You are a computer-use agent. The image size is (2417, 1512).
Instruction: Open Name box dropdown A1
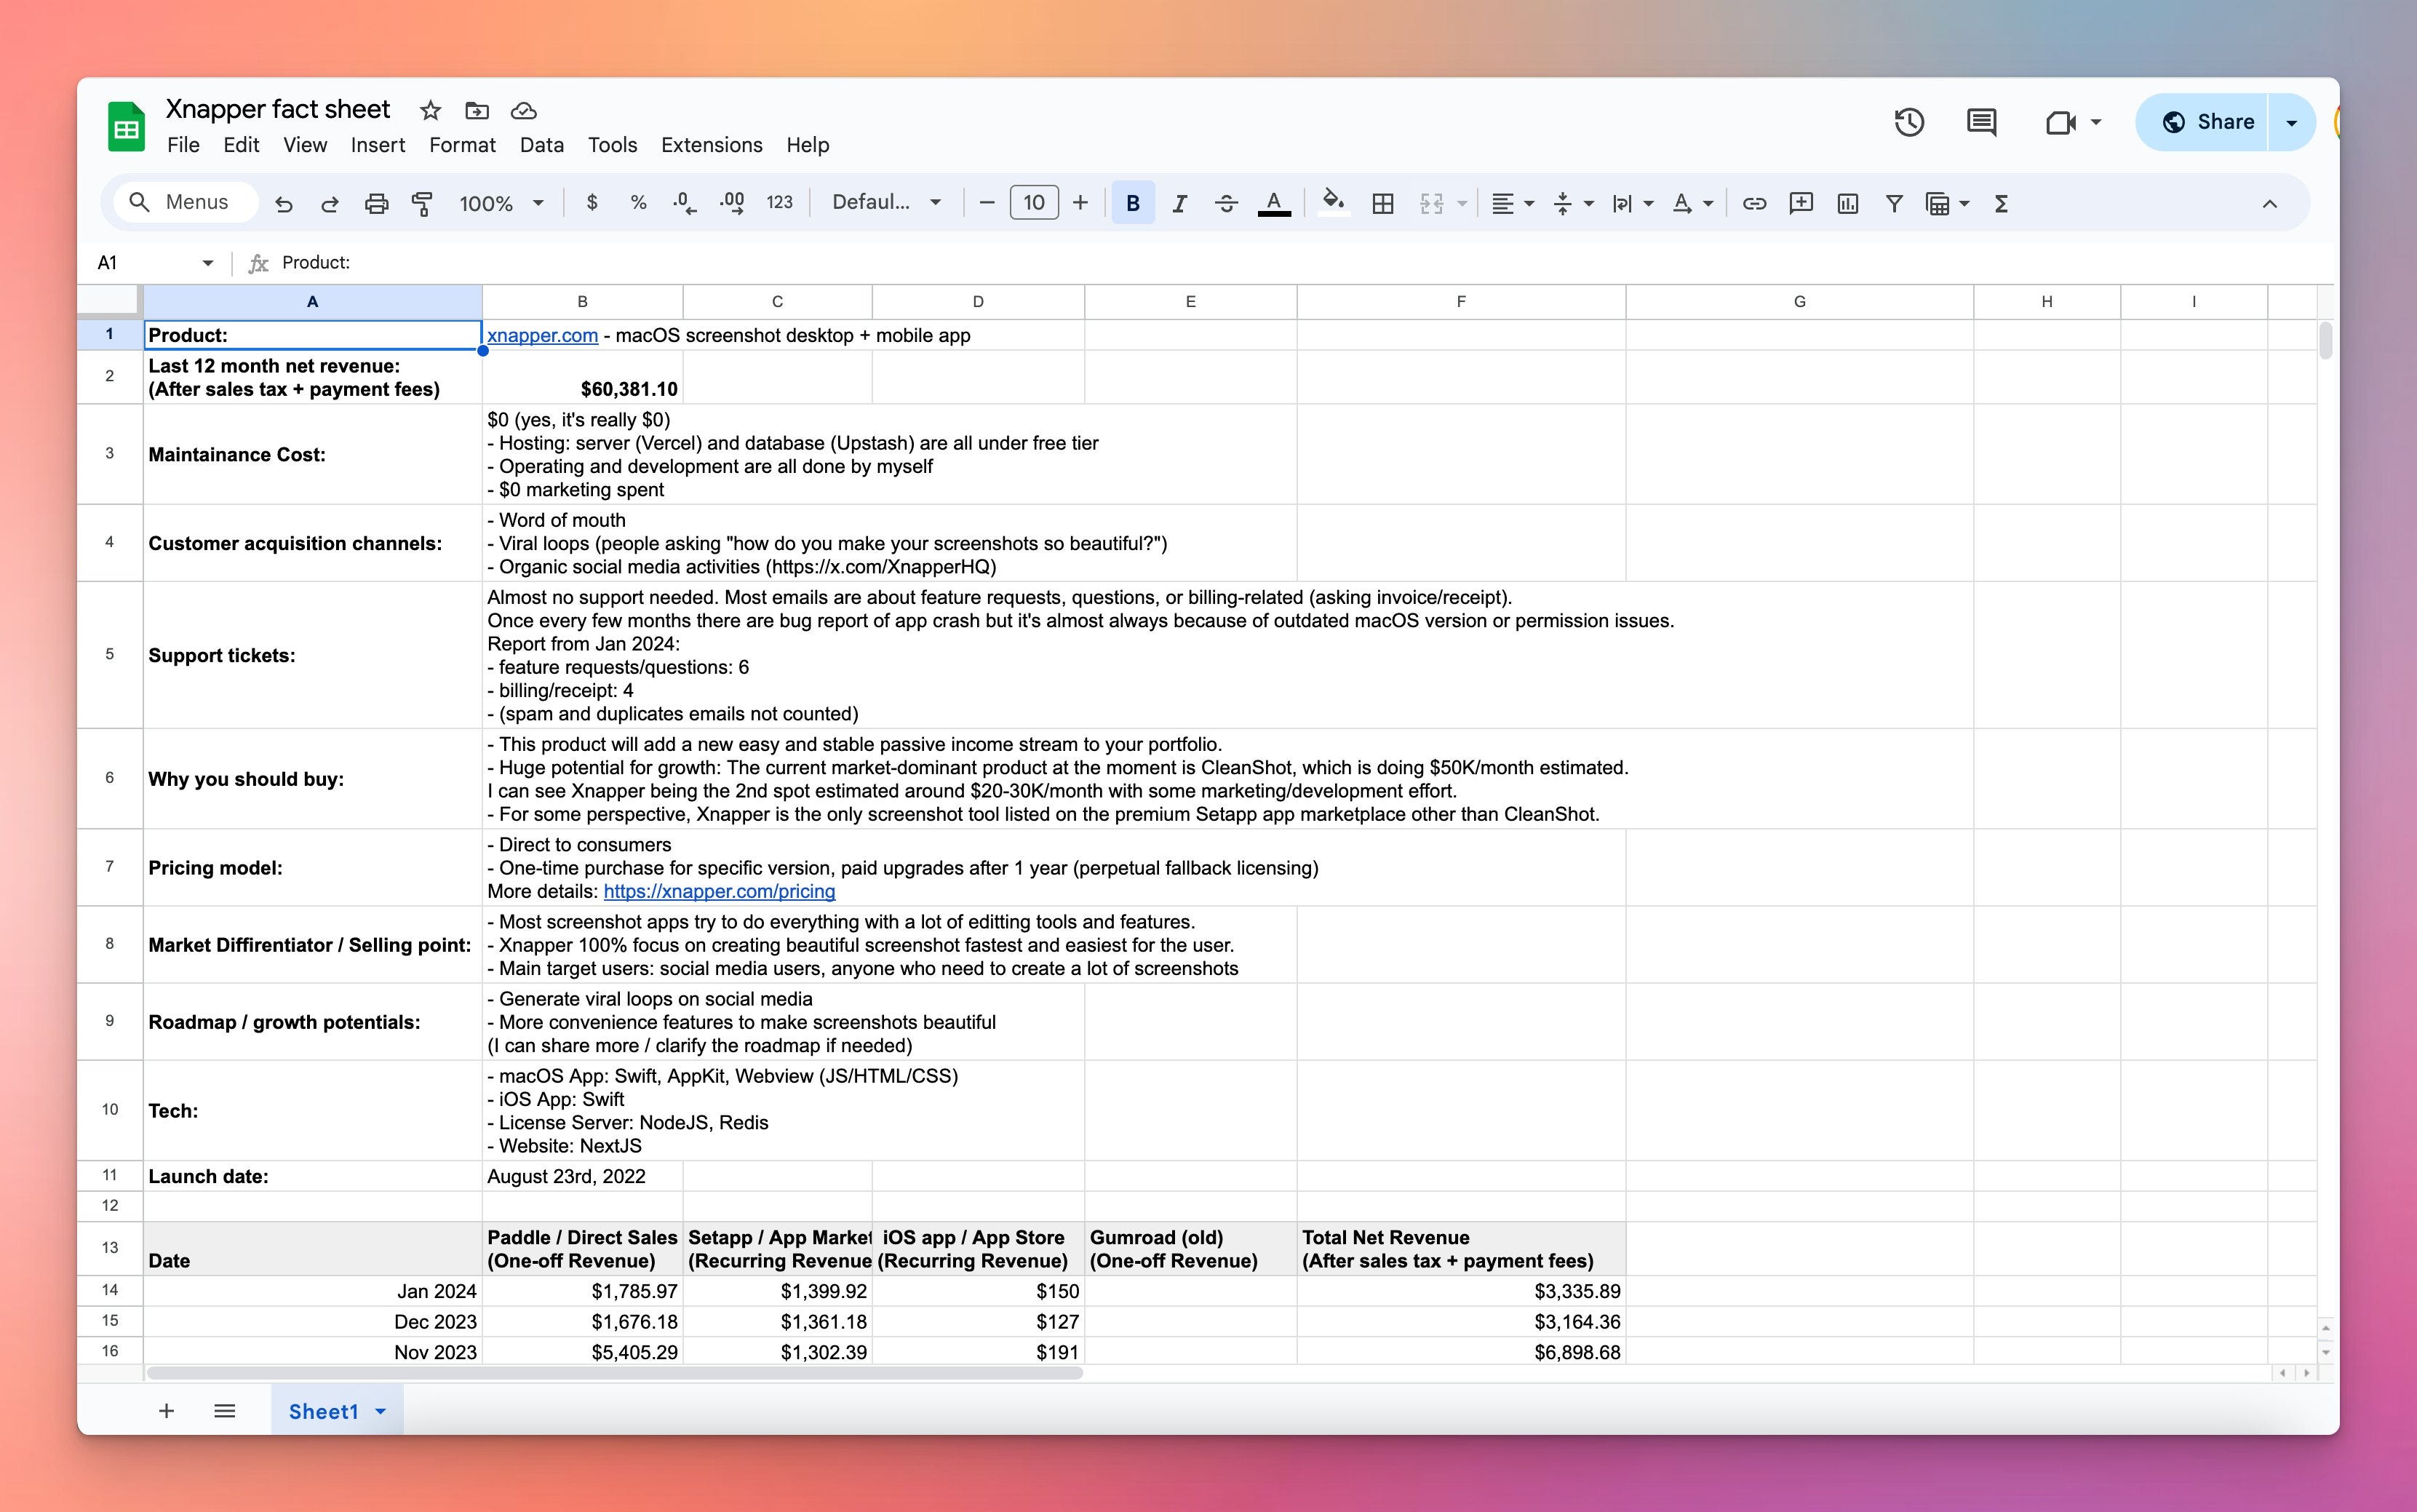pyautogui.click(x=207, y=263)
